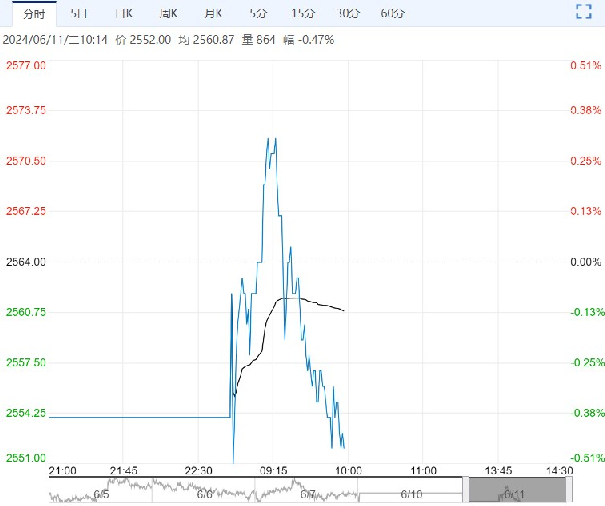Switch to the 周K weekly chart tab
Viewport: 605px width, 506px height.
point(167,13)
